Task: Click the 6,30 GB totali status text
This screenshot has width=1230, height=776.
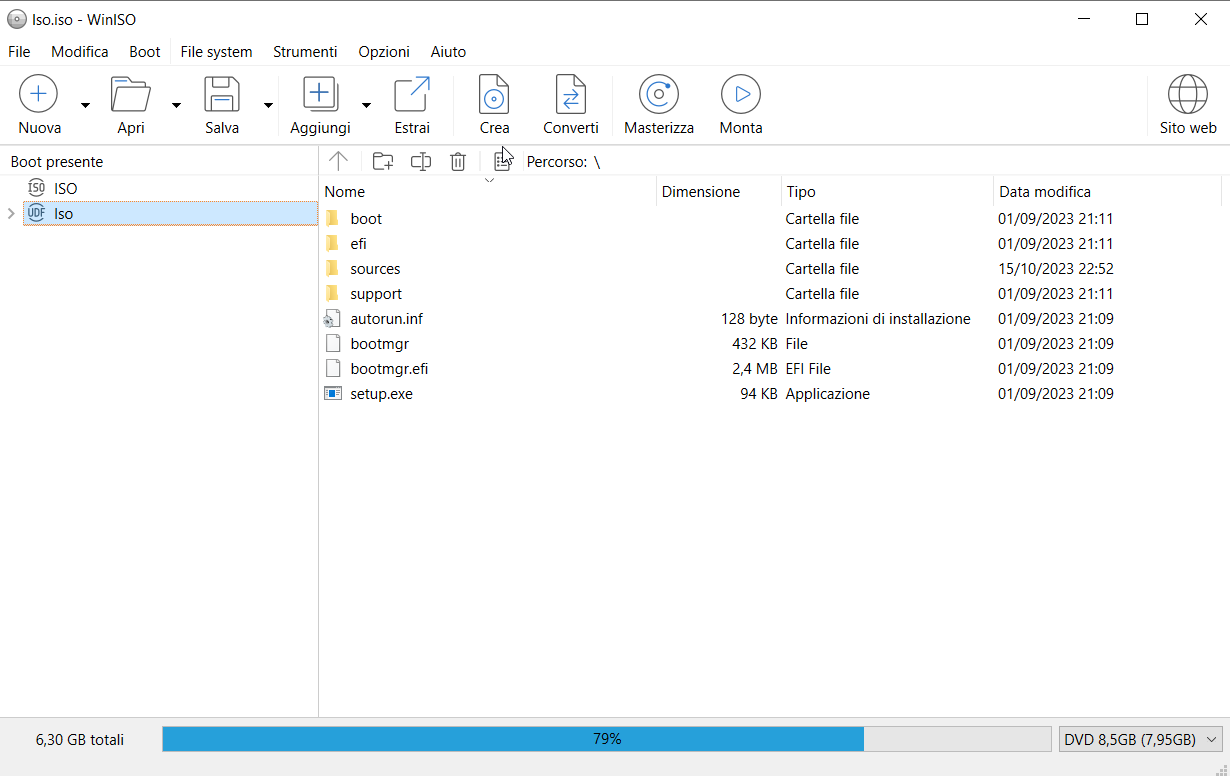Action: pos(80,740)
